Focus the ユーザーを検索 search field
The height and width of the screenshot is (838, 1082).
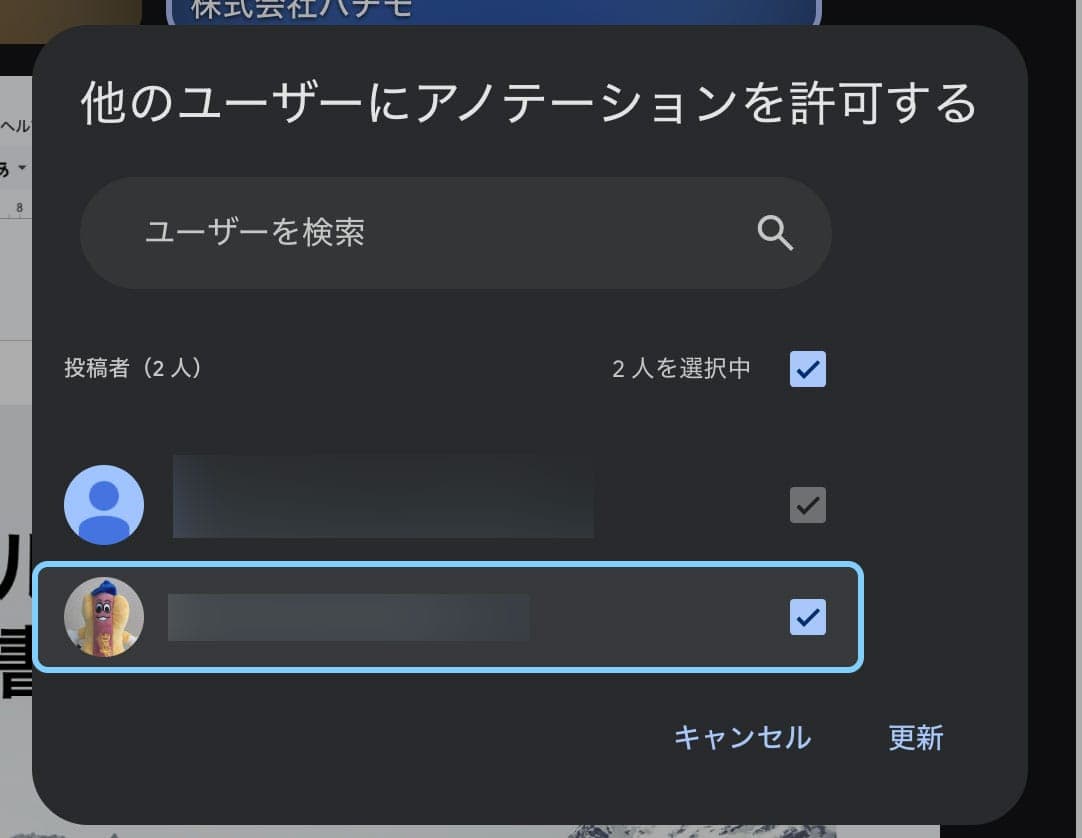[440, 233]
